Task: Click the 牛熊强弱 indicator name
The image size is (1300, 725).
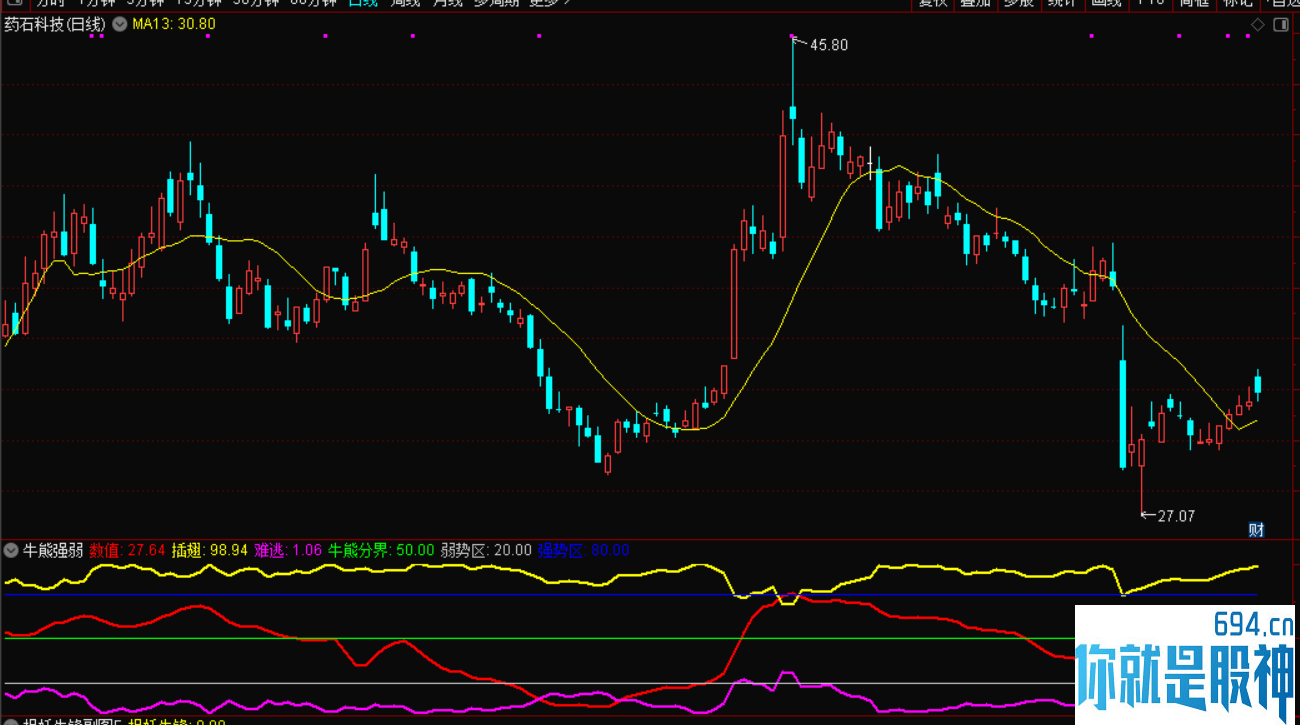Action: coord(53,550)
